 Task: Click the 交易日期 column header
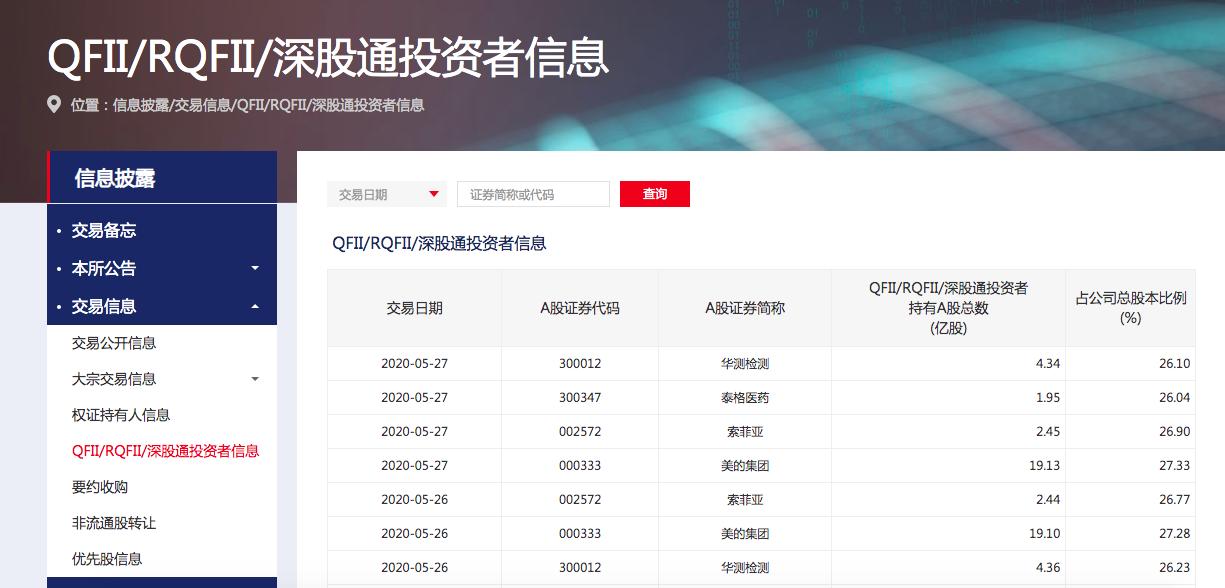point(414,308)
